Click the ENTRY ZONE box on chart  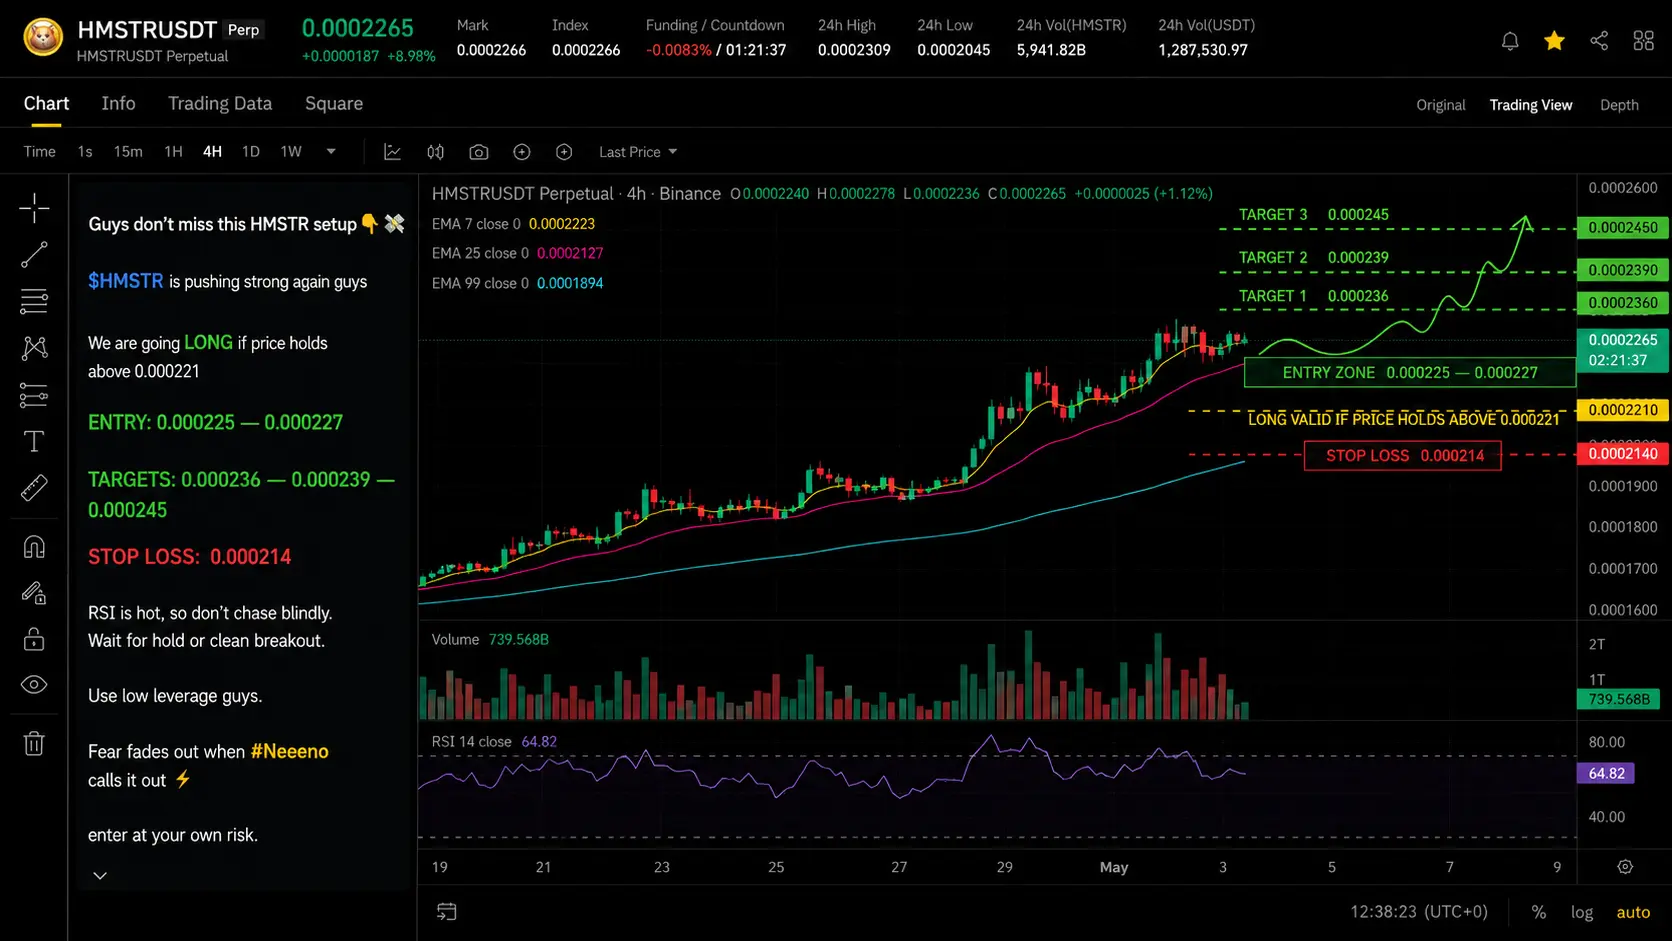tap(1410, 372)
